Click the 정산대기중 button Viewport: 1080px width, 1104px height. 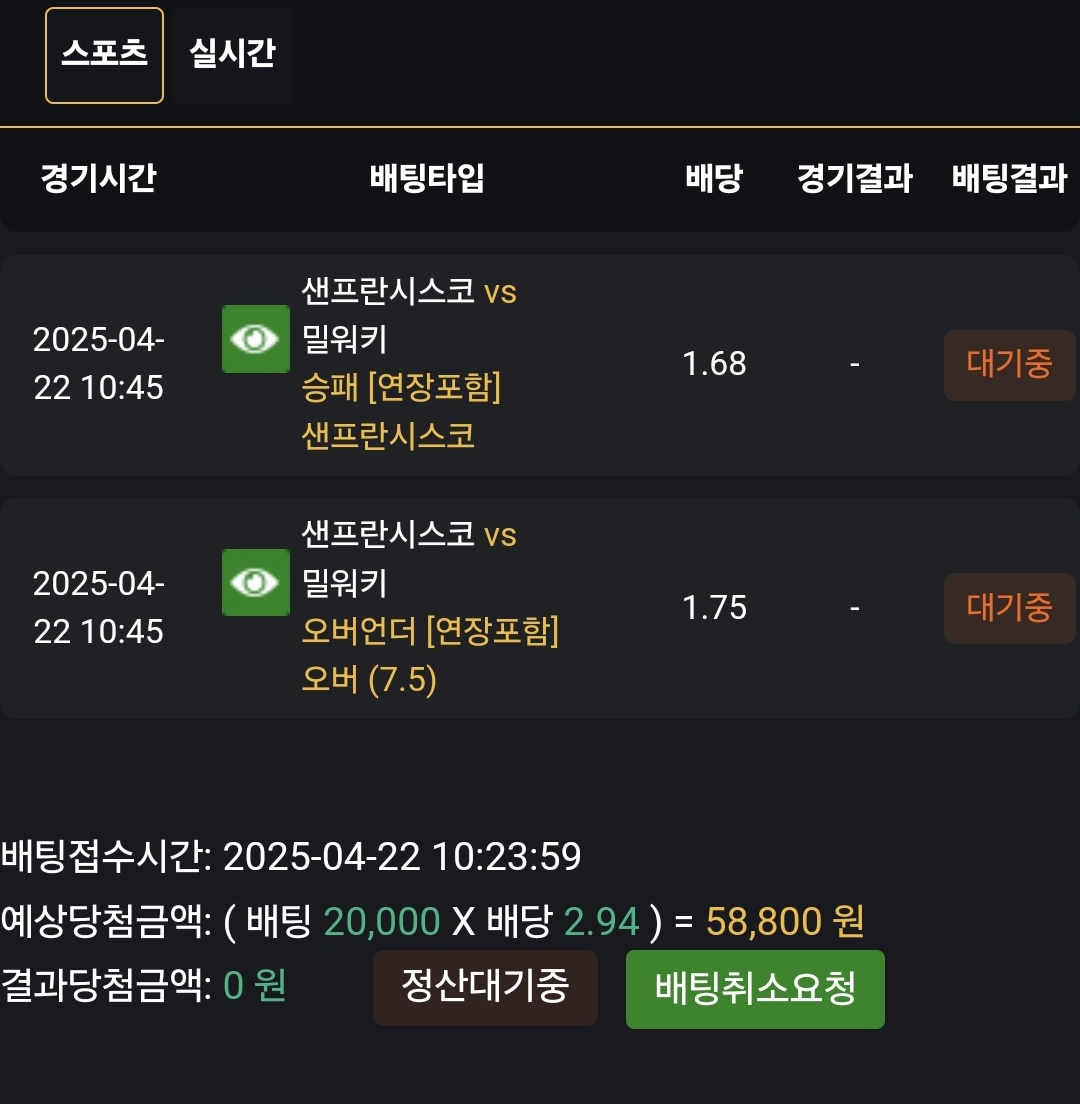pos(485,988)
